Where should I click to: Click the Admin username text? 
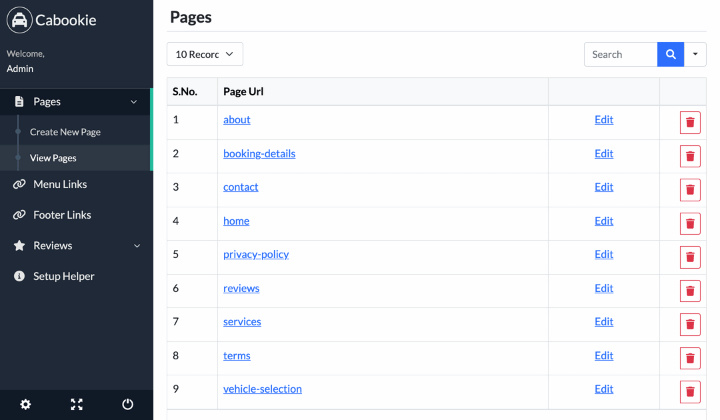[x=20, y=69]
